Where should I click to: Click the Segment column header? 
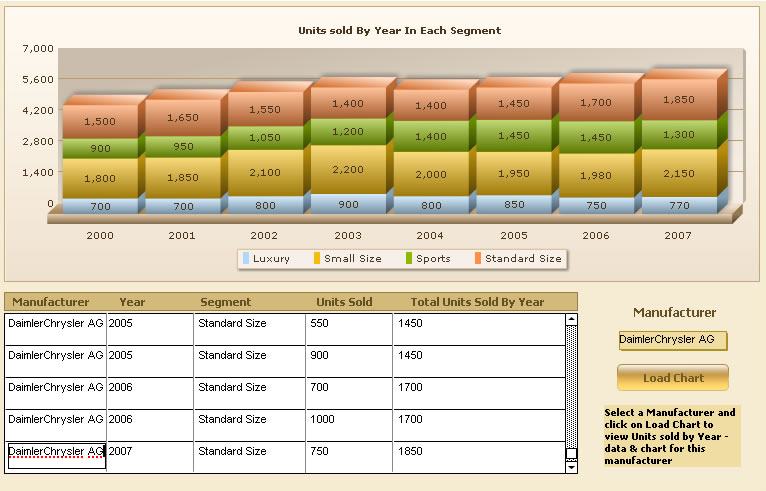coord(226,302)
